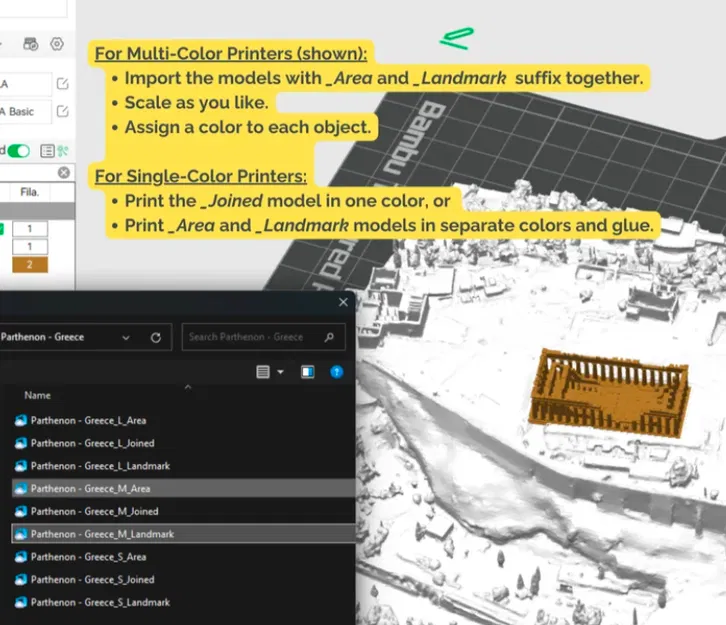Viewport: 726px width, 625px height.
Task: Edit the 'A Basic' preset icon
Action: [63, 111]
